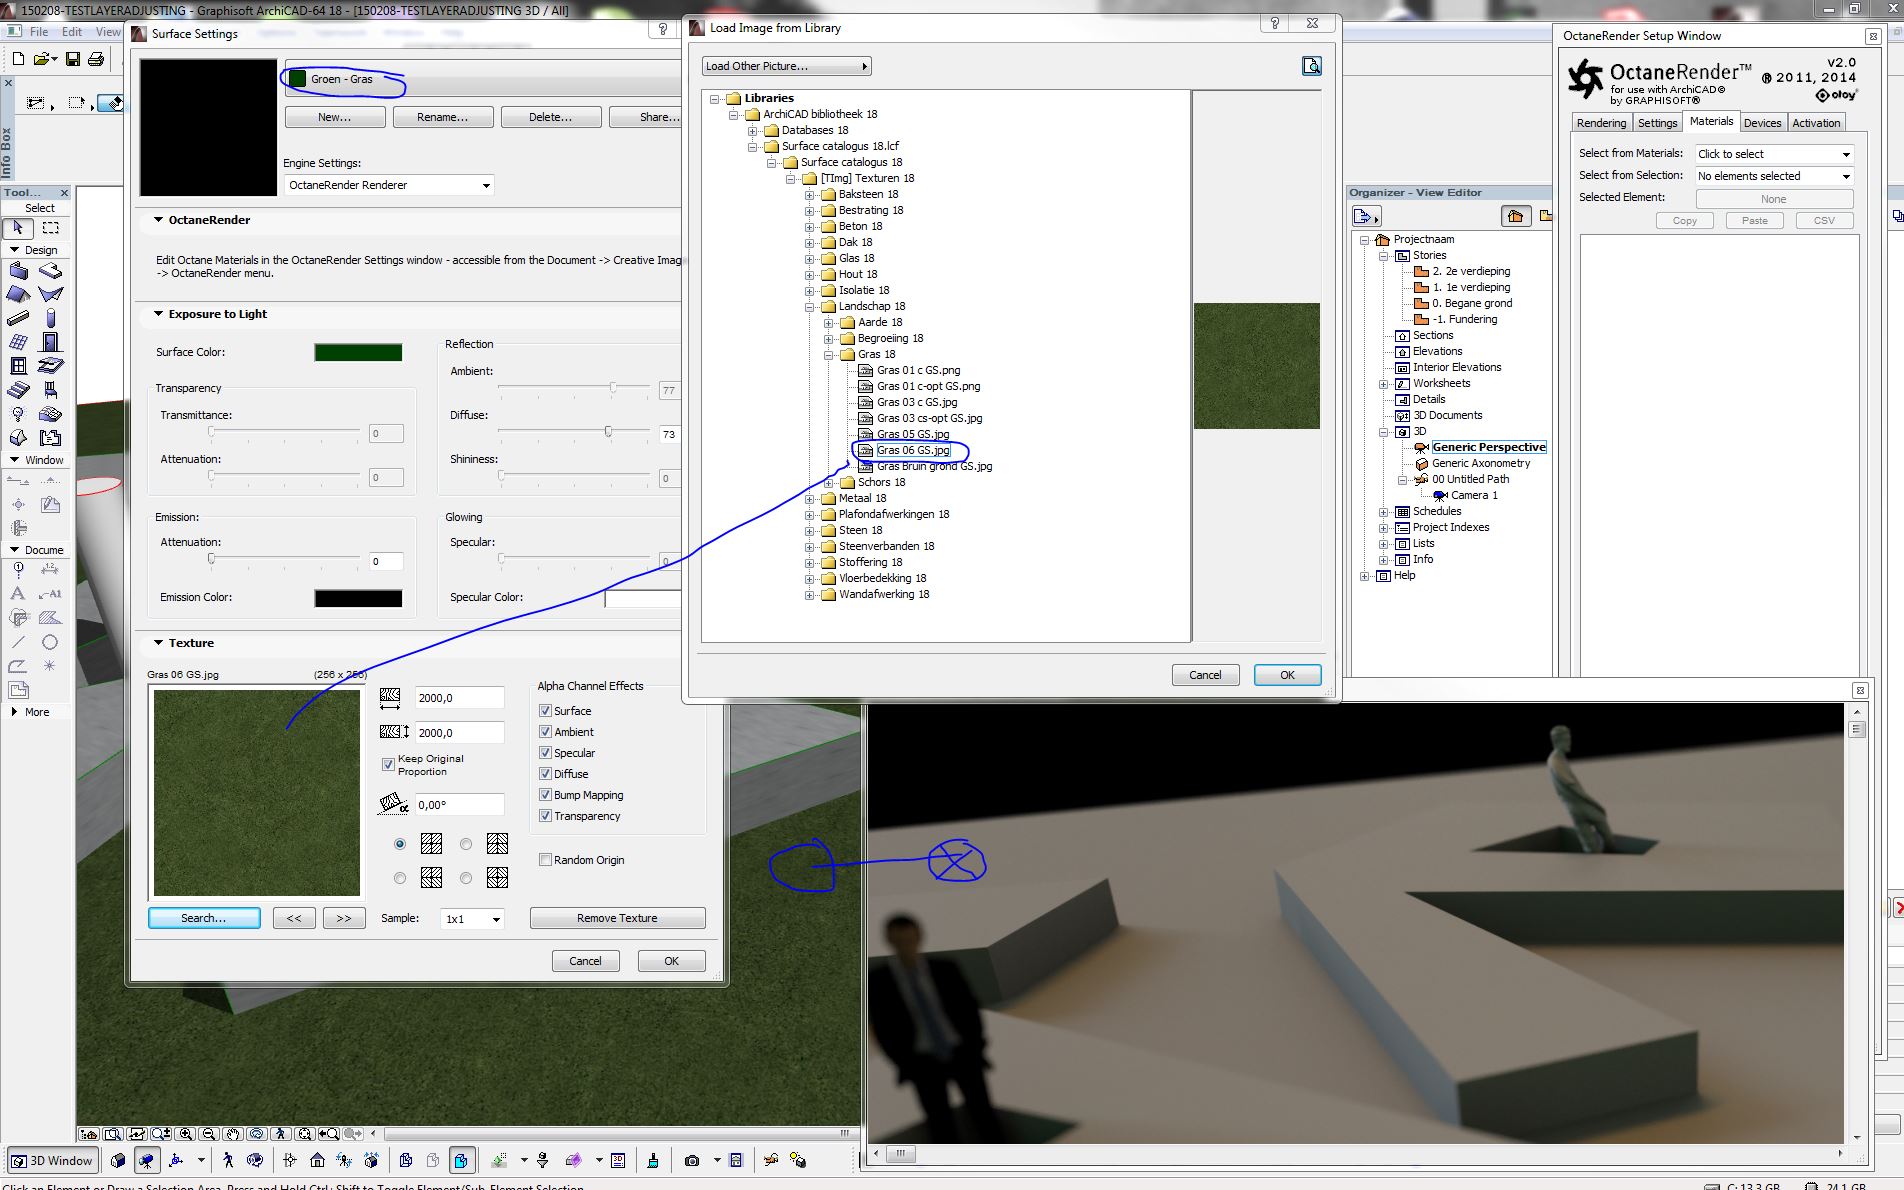Open the File menu

[39, 32]
